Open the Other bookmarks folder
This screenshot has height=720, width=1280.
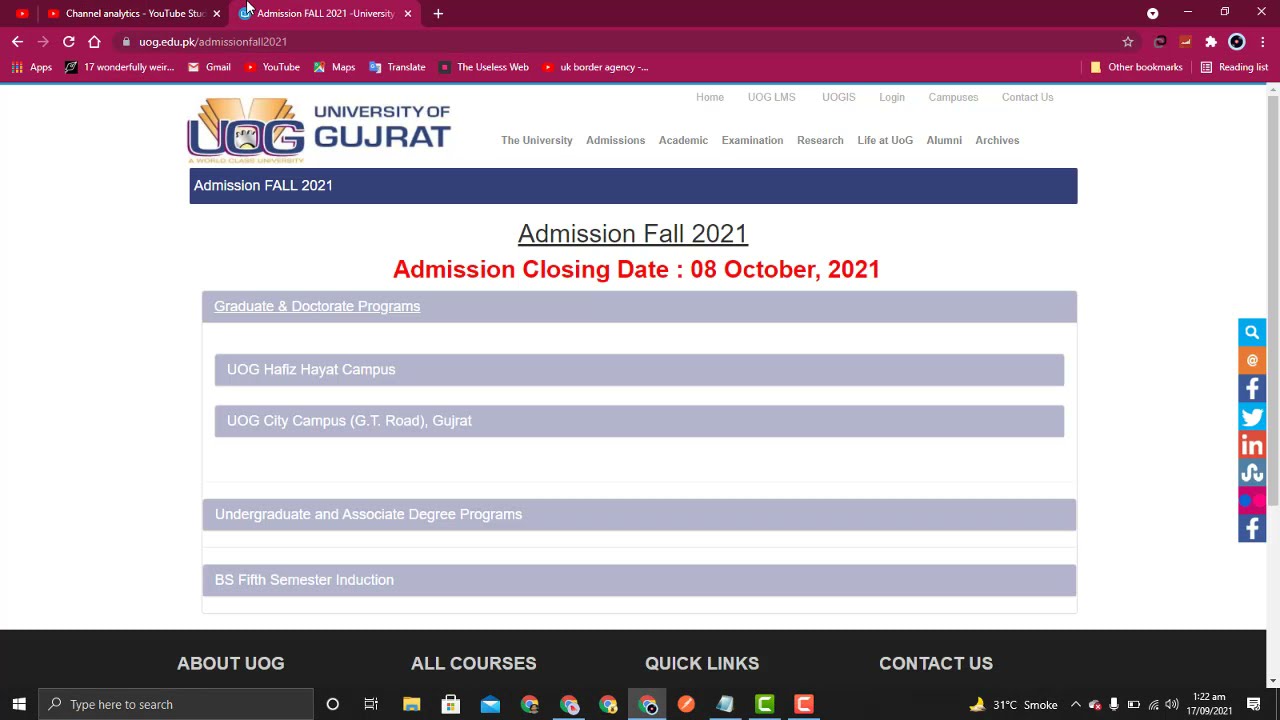(1136, 67)
